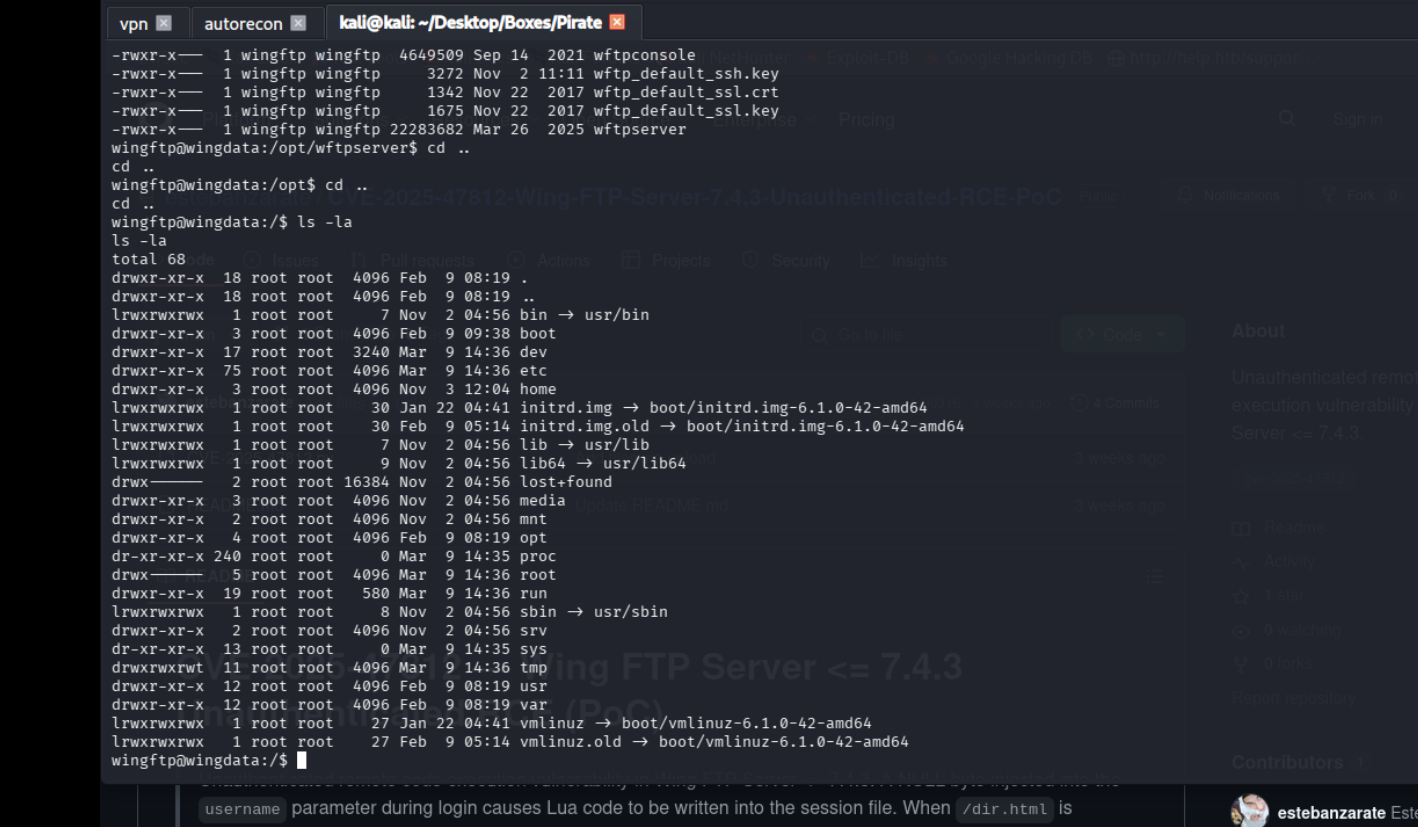Select the kali@kali ~/Desktop/Boxes/Pirate tab
Viewport: 1418px width, 827px height.
tap(470, 22)
